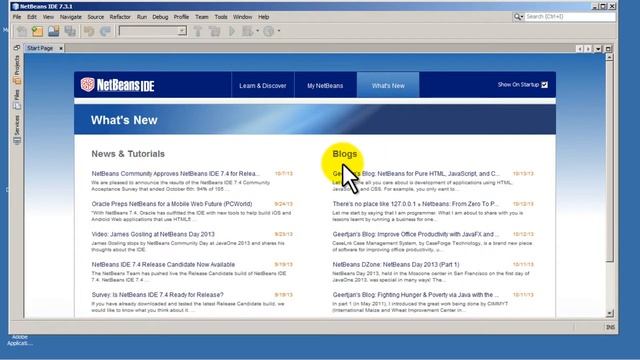
Task: Open NetBeans Community Approves IDE 7.4 article
Action: (176, 173)
